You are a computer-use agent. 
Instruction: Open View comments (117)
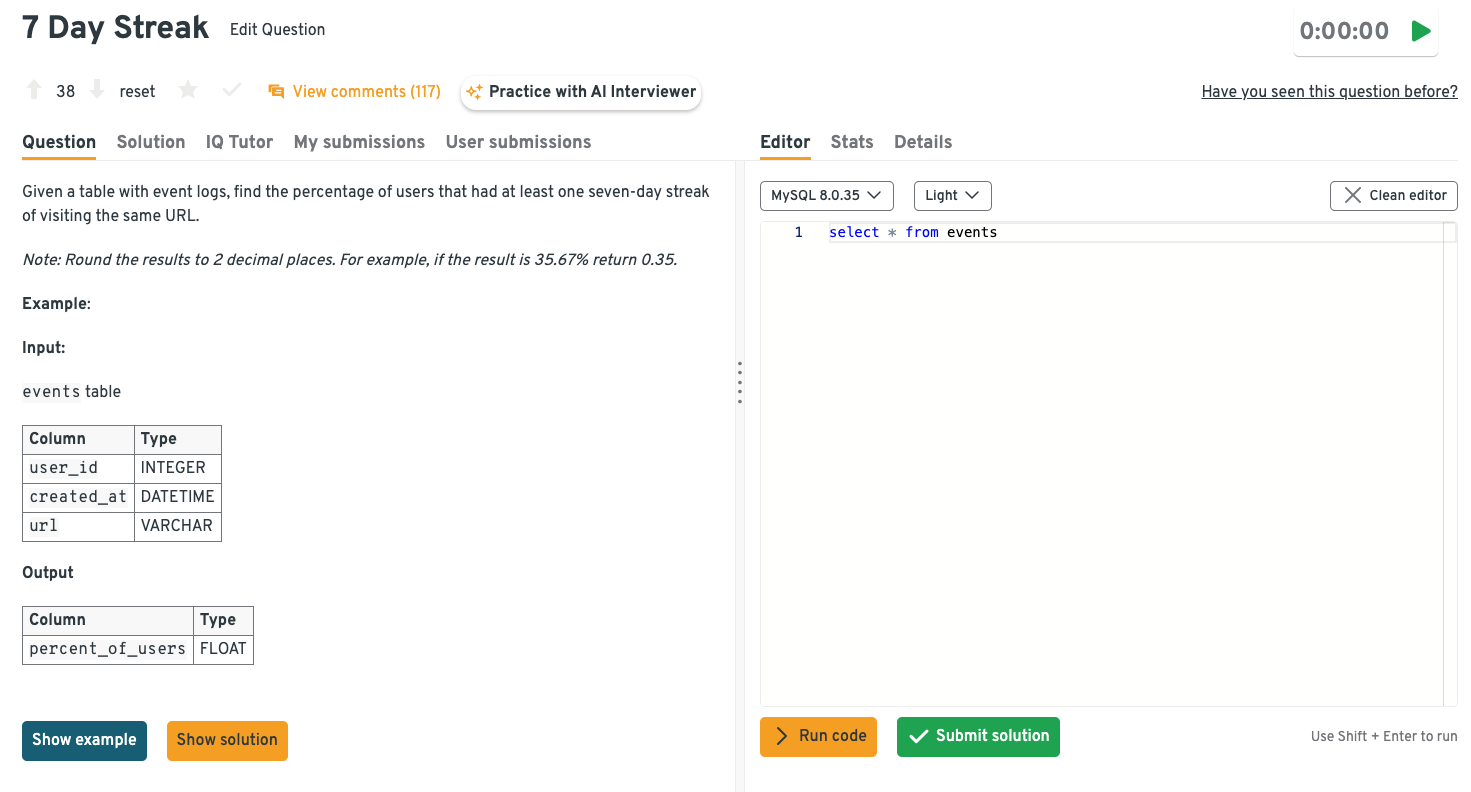point(355,92)
